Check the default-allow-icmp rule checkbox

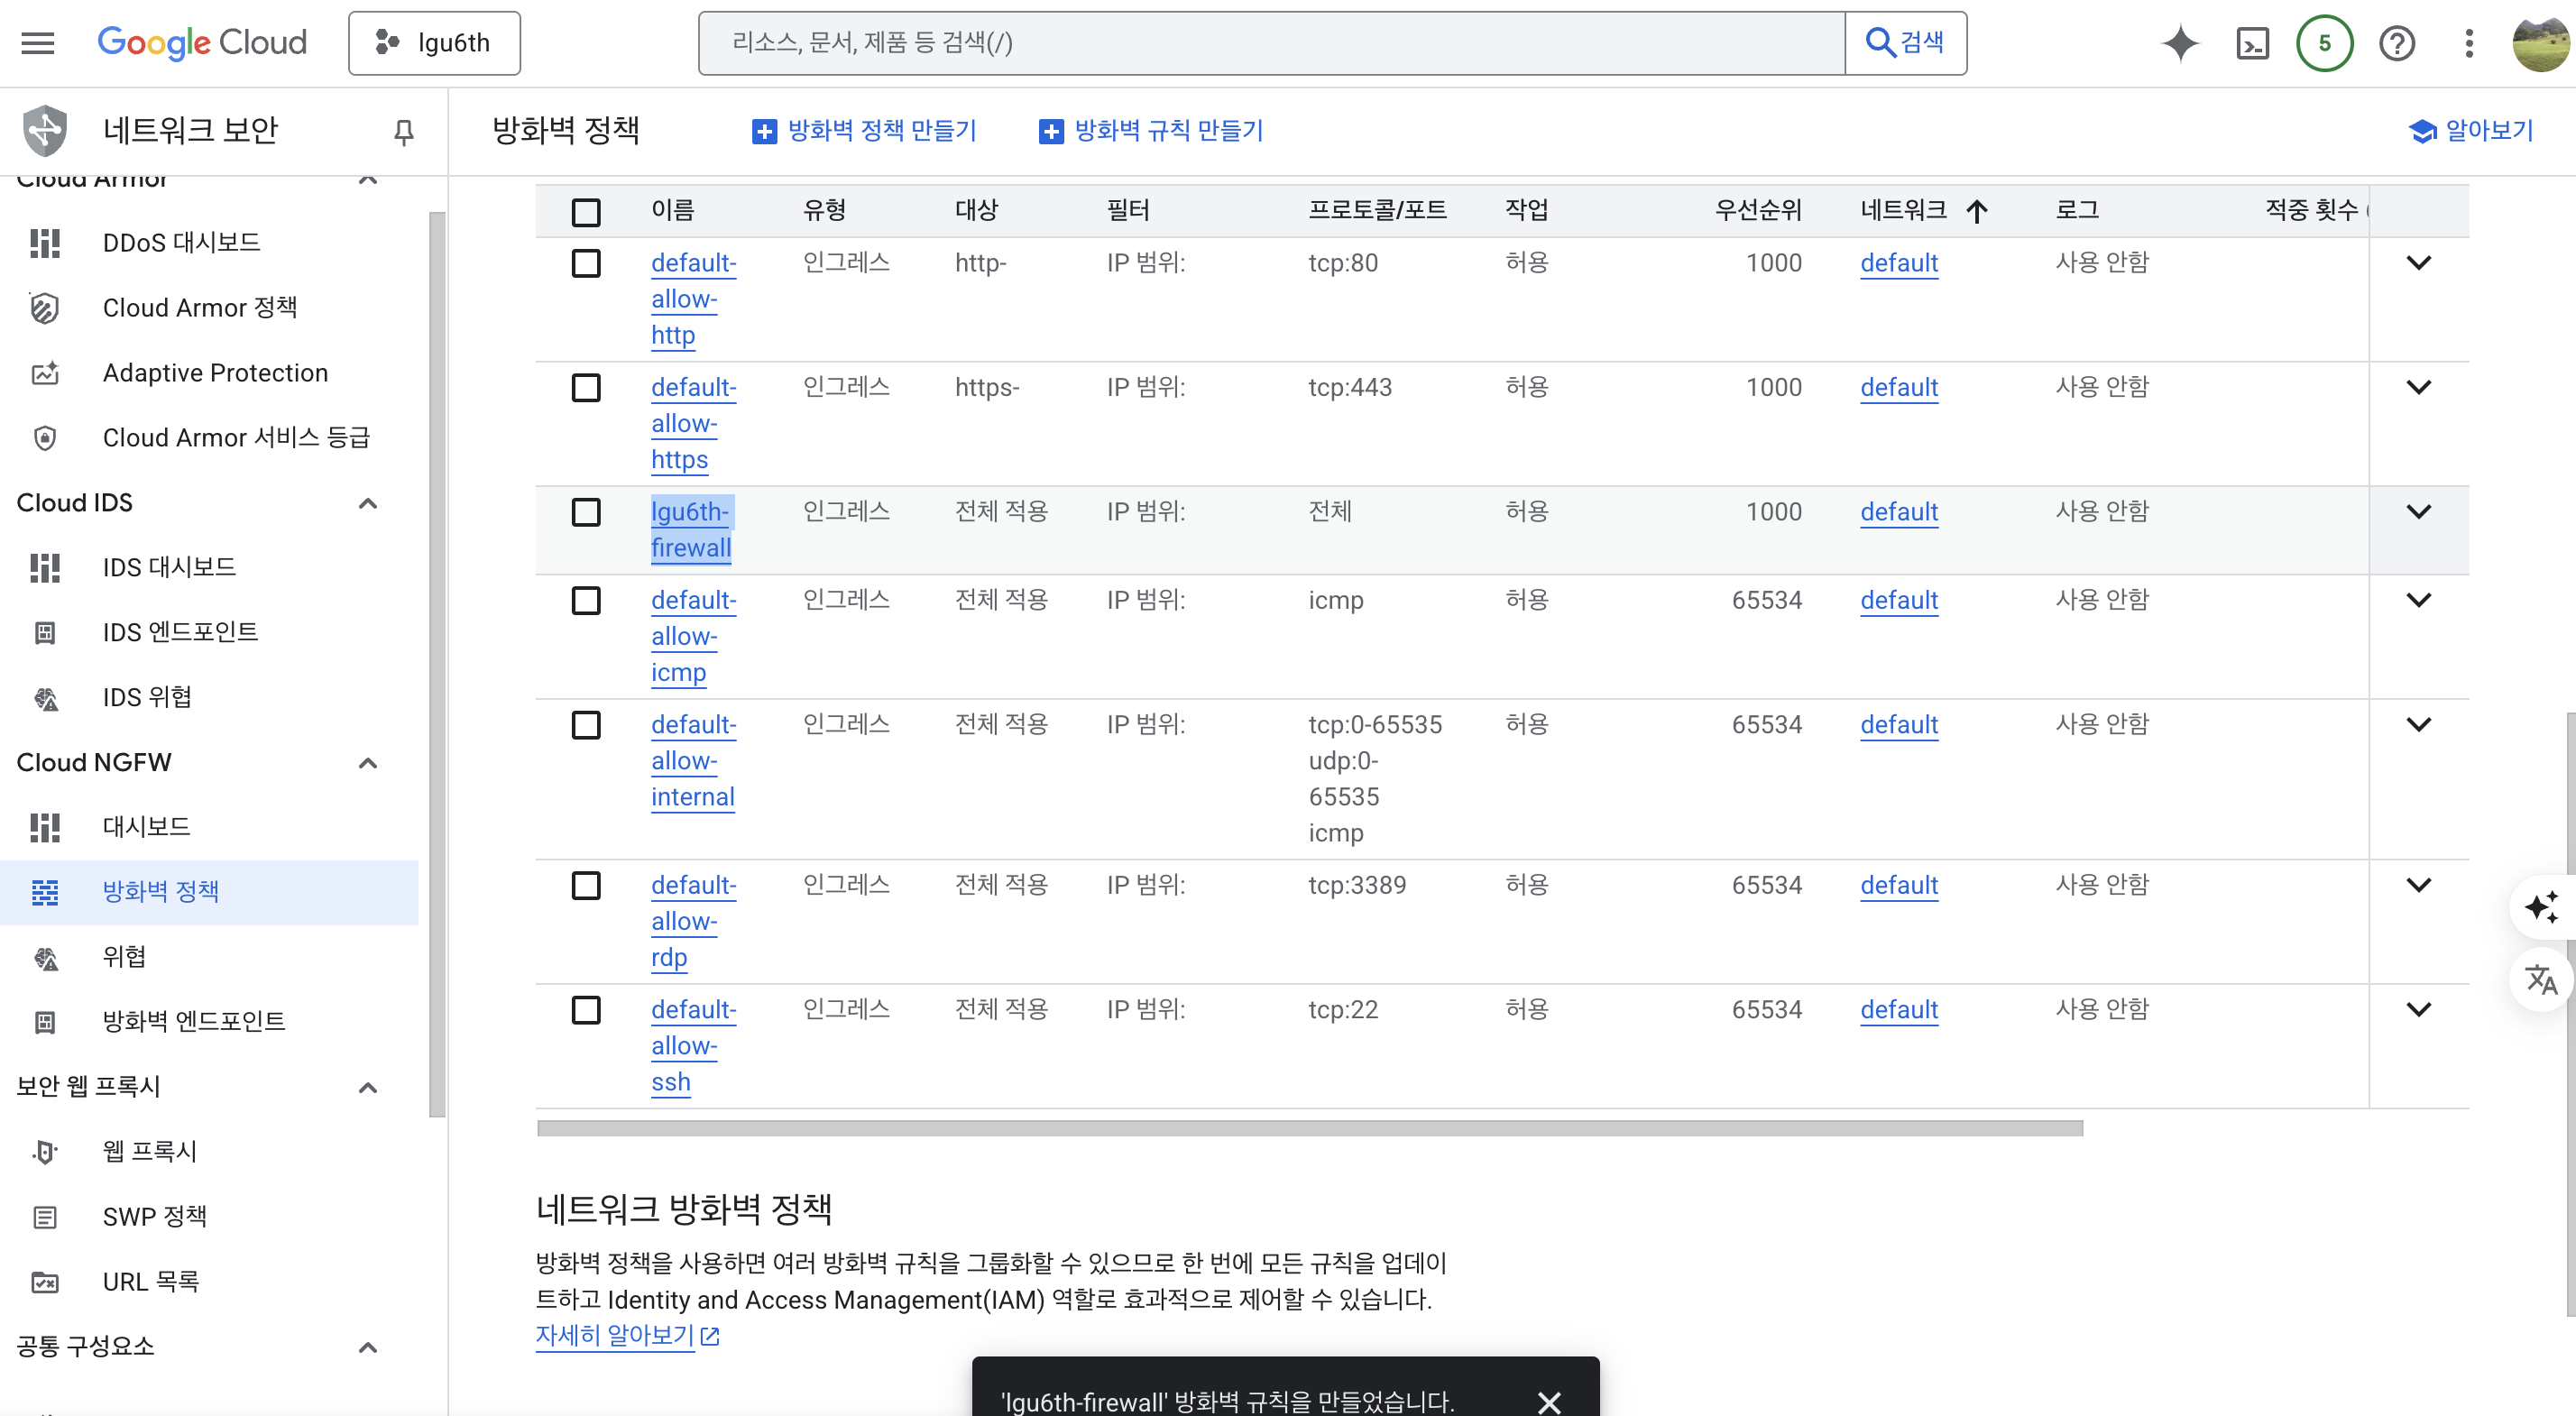pyautogui.click(x=586, y=600)
